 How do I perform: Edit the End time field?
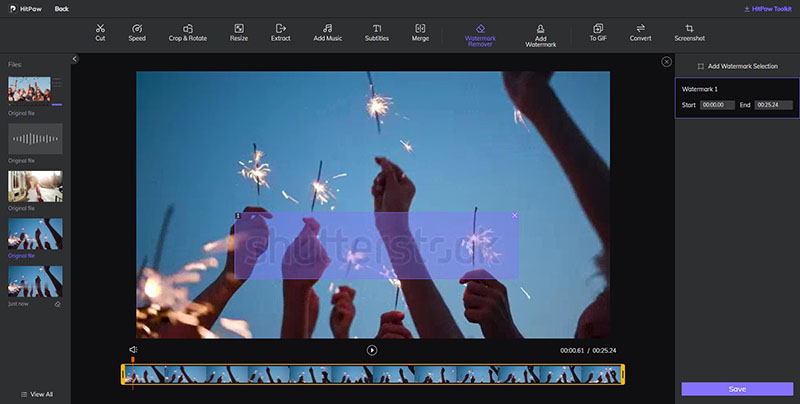[773, 105]
